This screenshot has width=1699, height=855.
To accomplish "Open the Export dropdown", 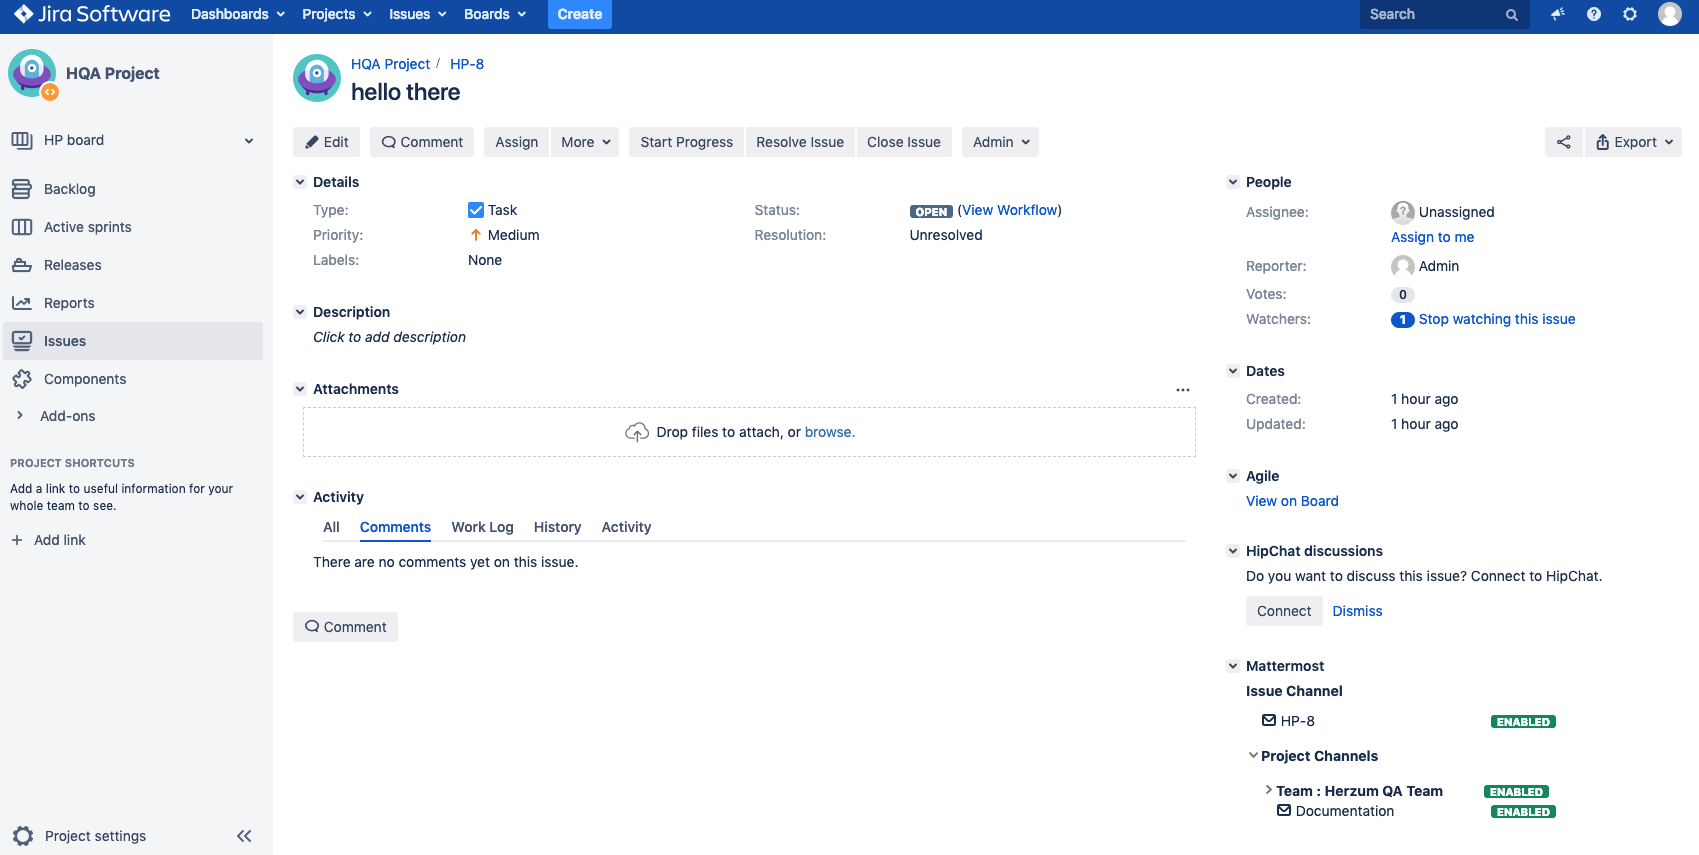I will (1633, 142).
